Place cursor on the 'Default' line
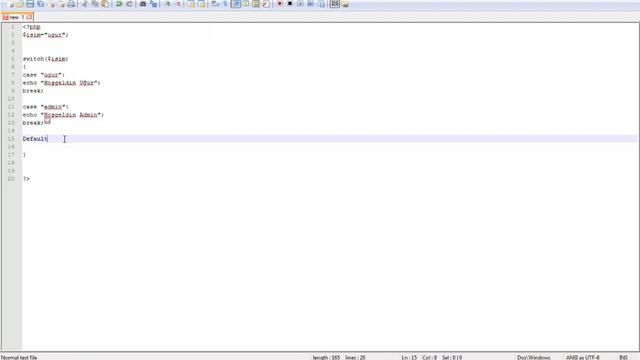 point(35,139)
